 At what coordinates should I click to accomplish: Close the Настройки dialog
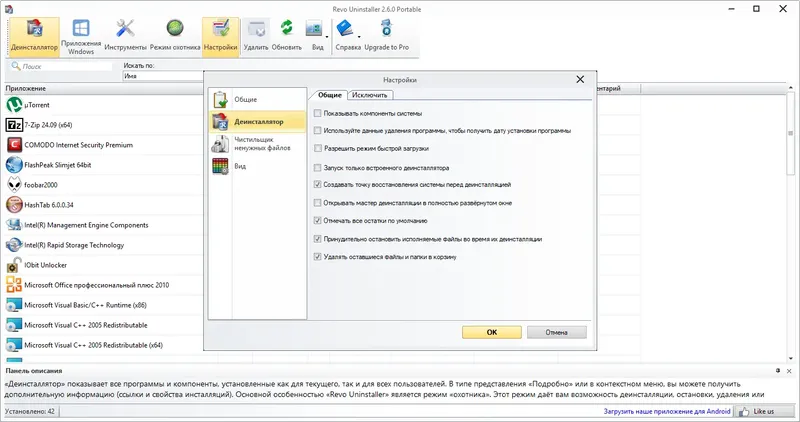[x=580, y=80]
